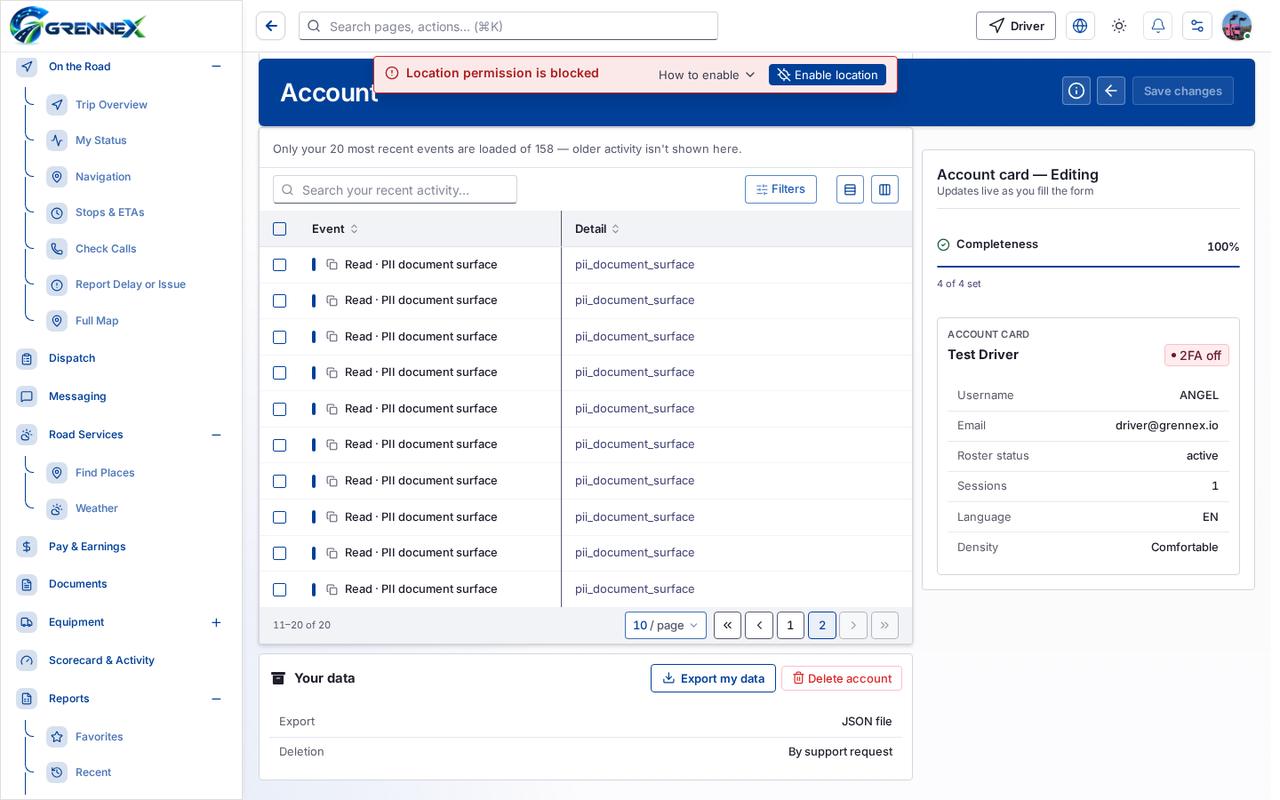1280x800 pixels.
Task: Go to the previous page of events
Action: pyautogui.click(x=759, y=625)
